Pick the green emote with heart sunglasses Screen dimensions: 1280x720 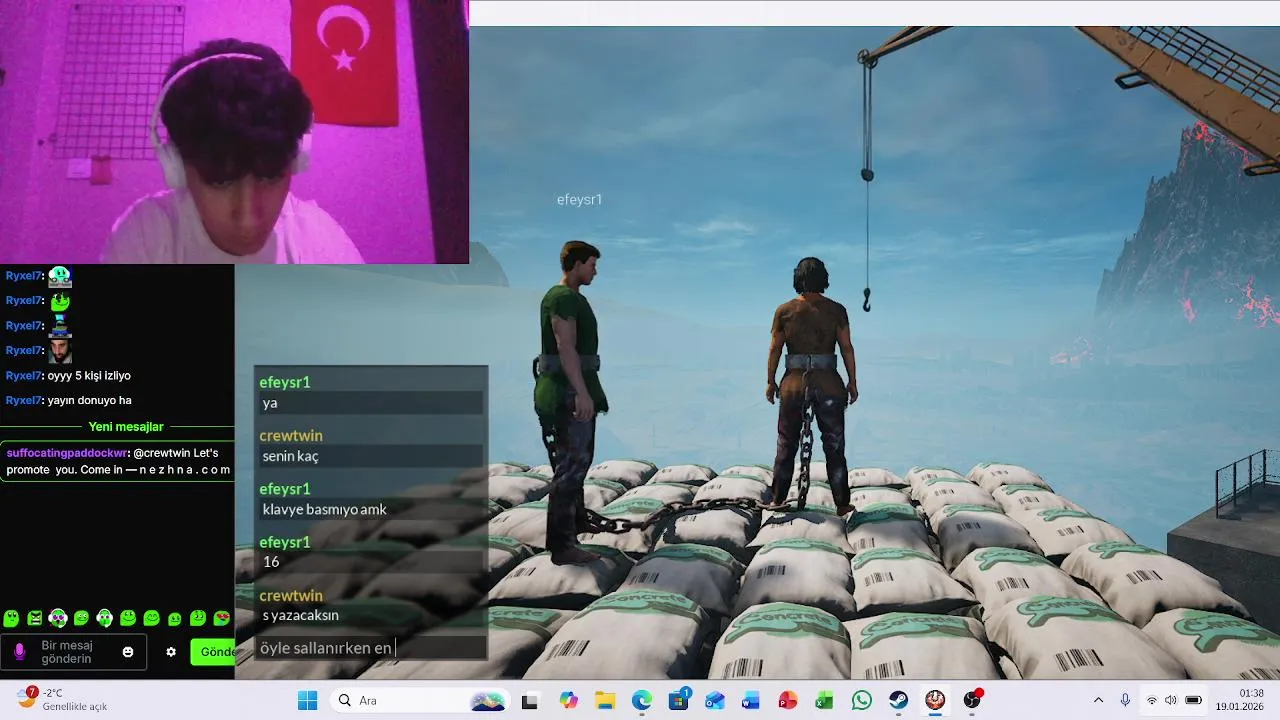[222, 618]
